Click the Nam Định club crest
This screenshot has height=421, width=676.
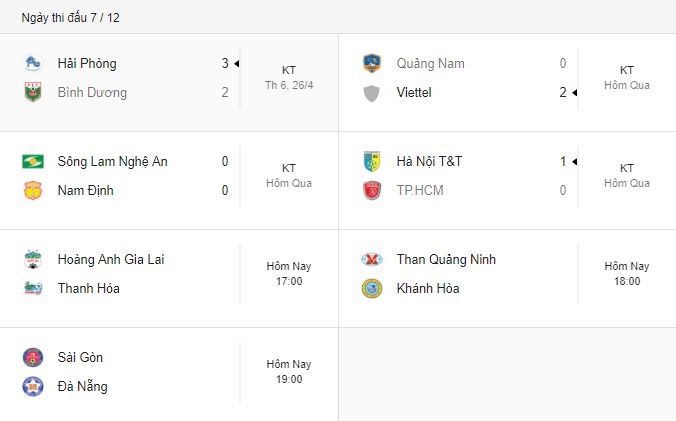point(33,190)
